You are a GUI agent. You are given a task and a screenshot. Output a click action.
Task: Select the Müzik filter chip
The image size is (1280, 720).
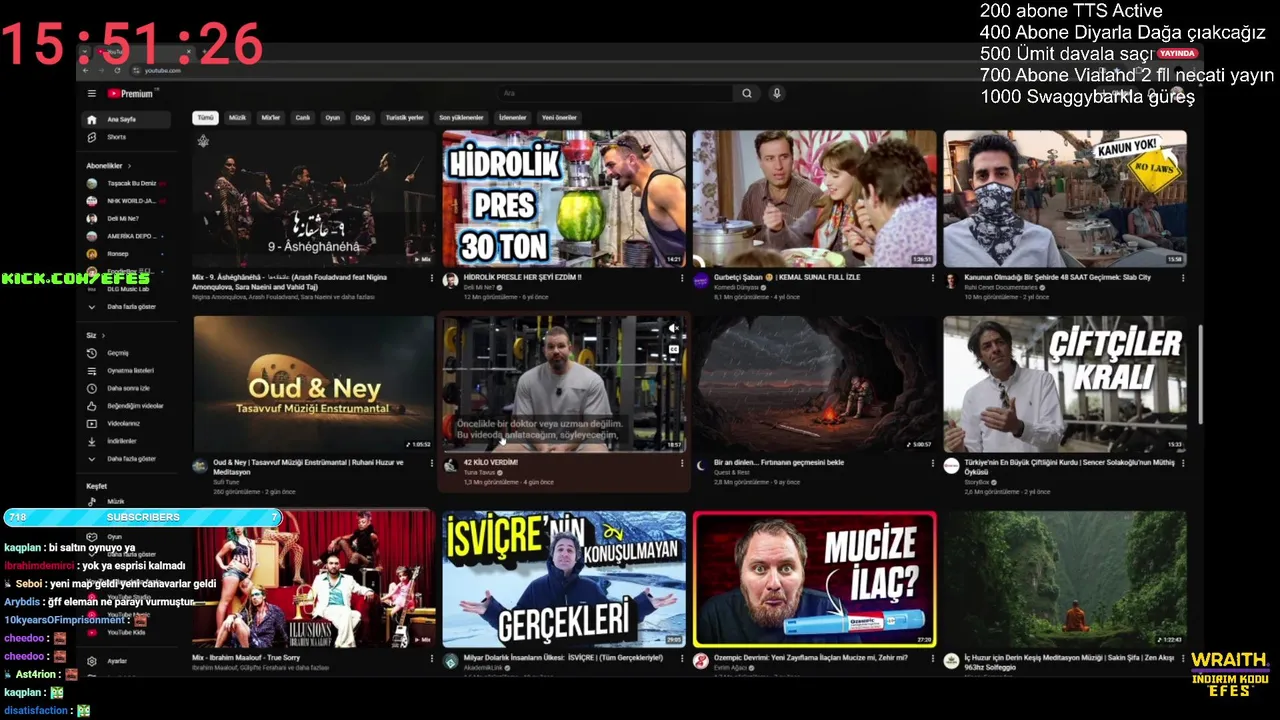(x=237, y=117)
